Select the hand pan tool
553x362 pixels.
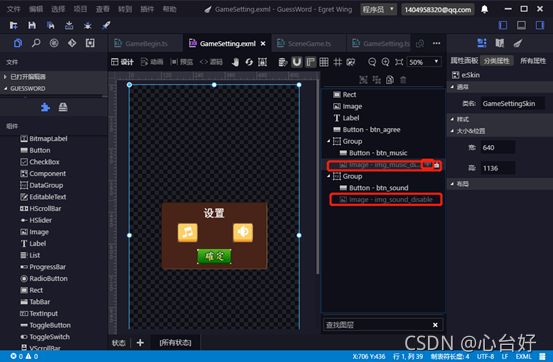pyautogui.click(x=235, y=62)
